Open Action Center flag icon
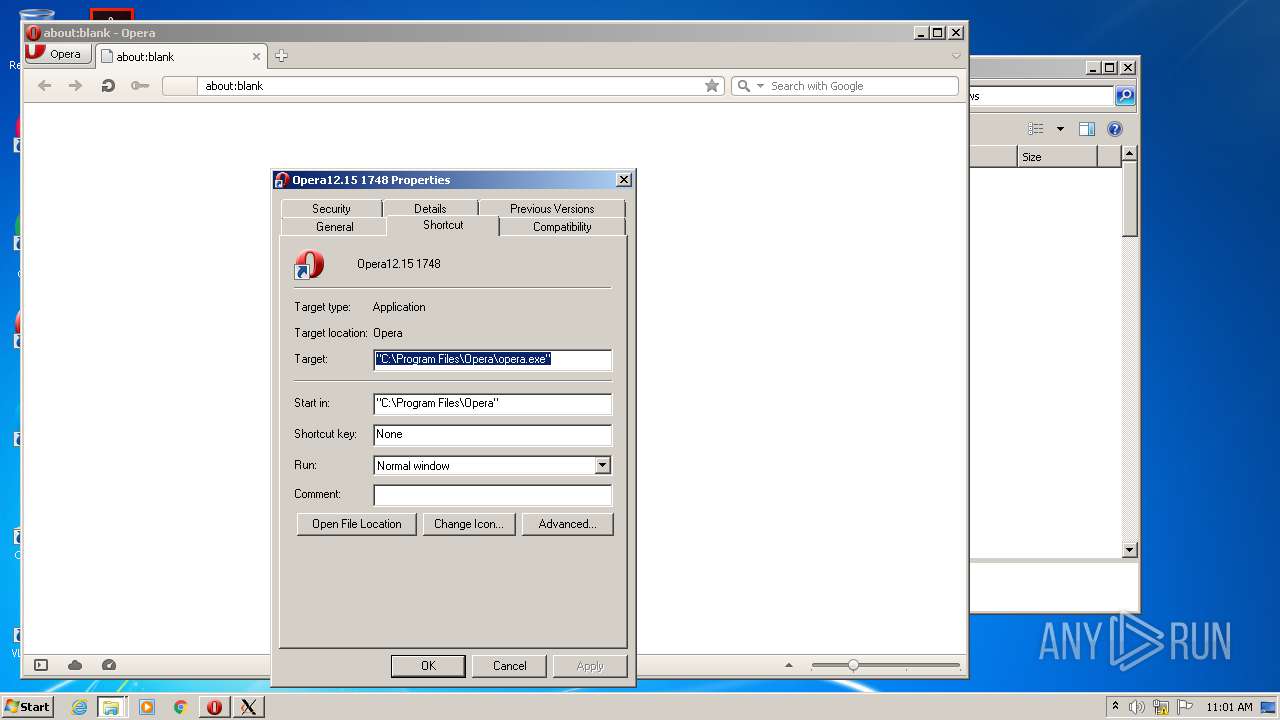Screen dimensions: 1280x720 point(1185,707)
